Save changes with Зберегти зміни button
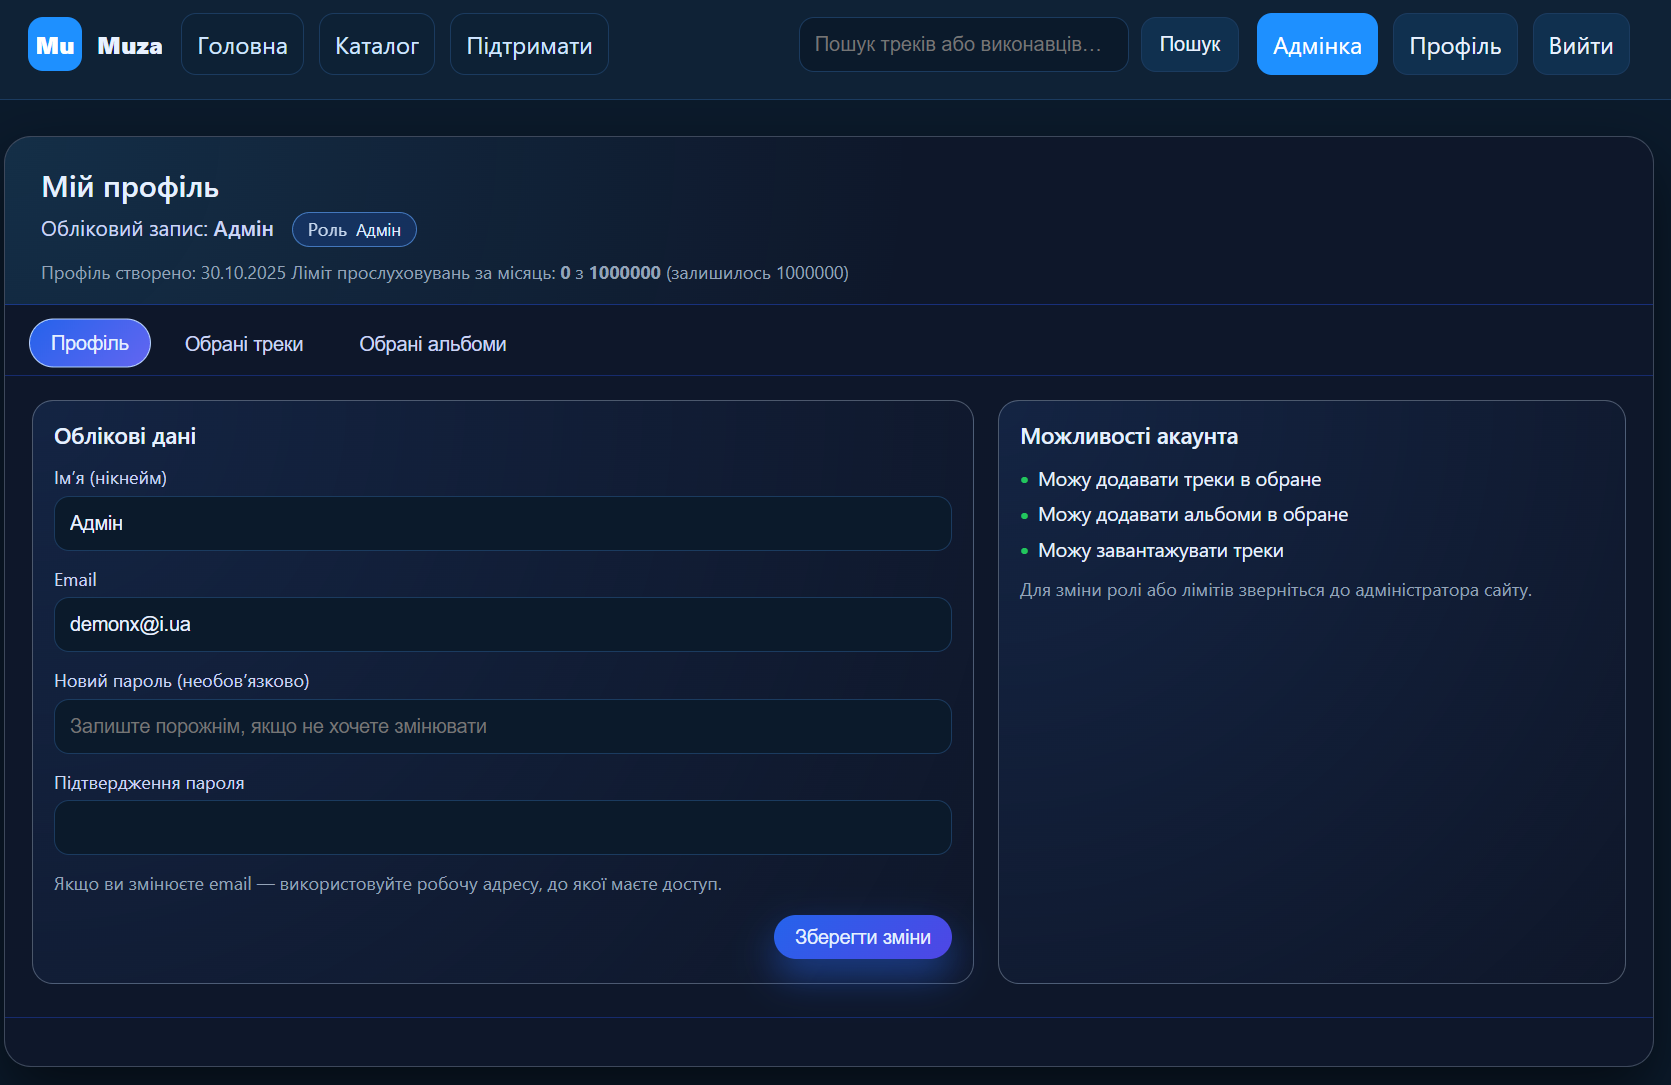Viewport: 1671px width, 1085px height. pos(862,937)
